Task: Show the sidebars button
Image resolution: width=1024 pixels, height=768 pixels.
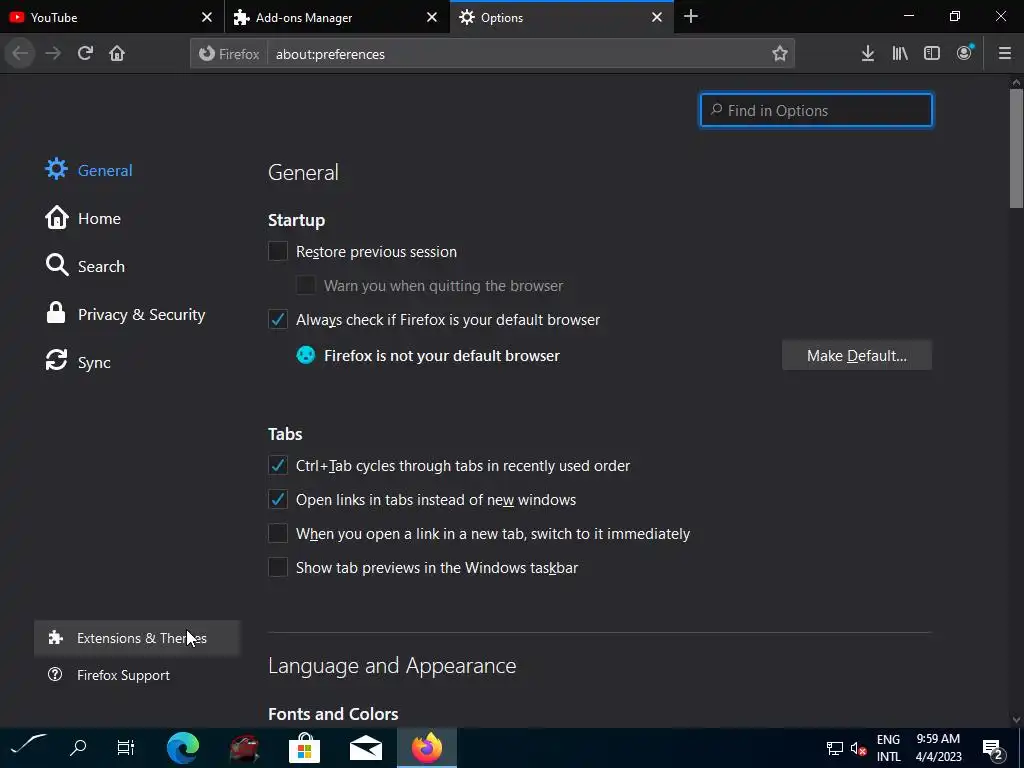Action: tap(932, 54)
